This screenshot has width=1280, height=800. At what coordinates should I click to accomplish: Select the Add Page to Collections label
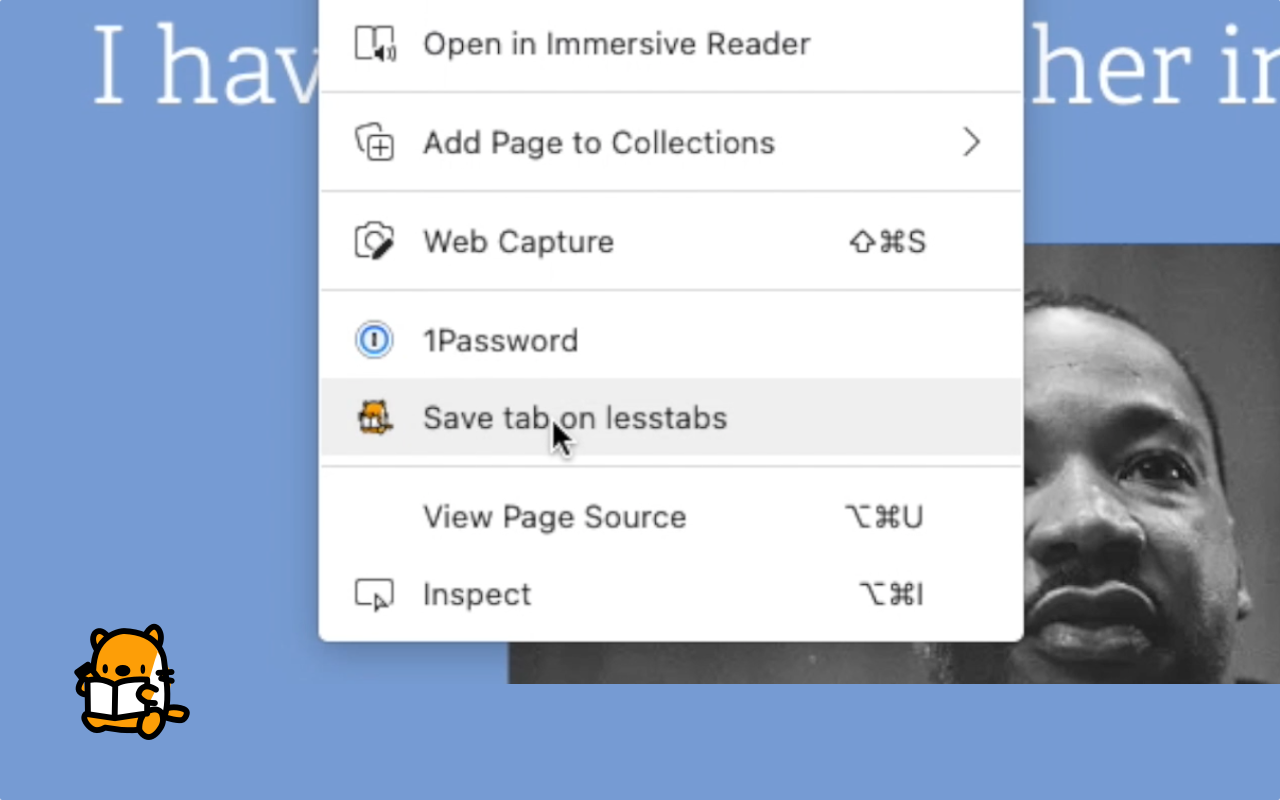tap(599, 143)
